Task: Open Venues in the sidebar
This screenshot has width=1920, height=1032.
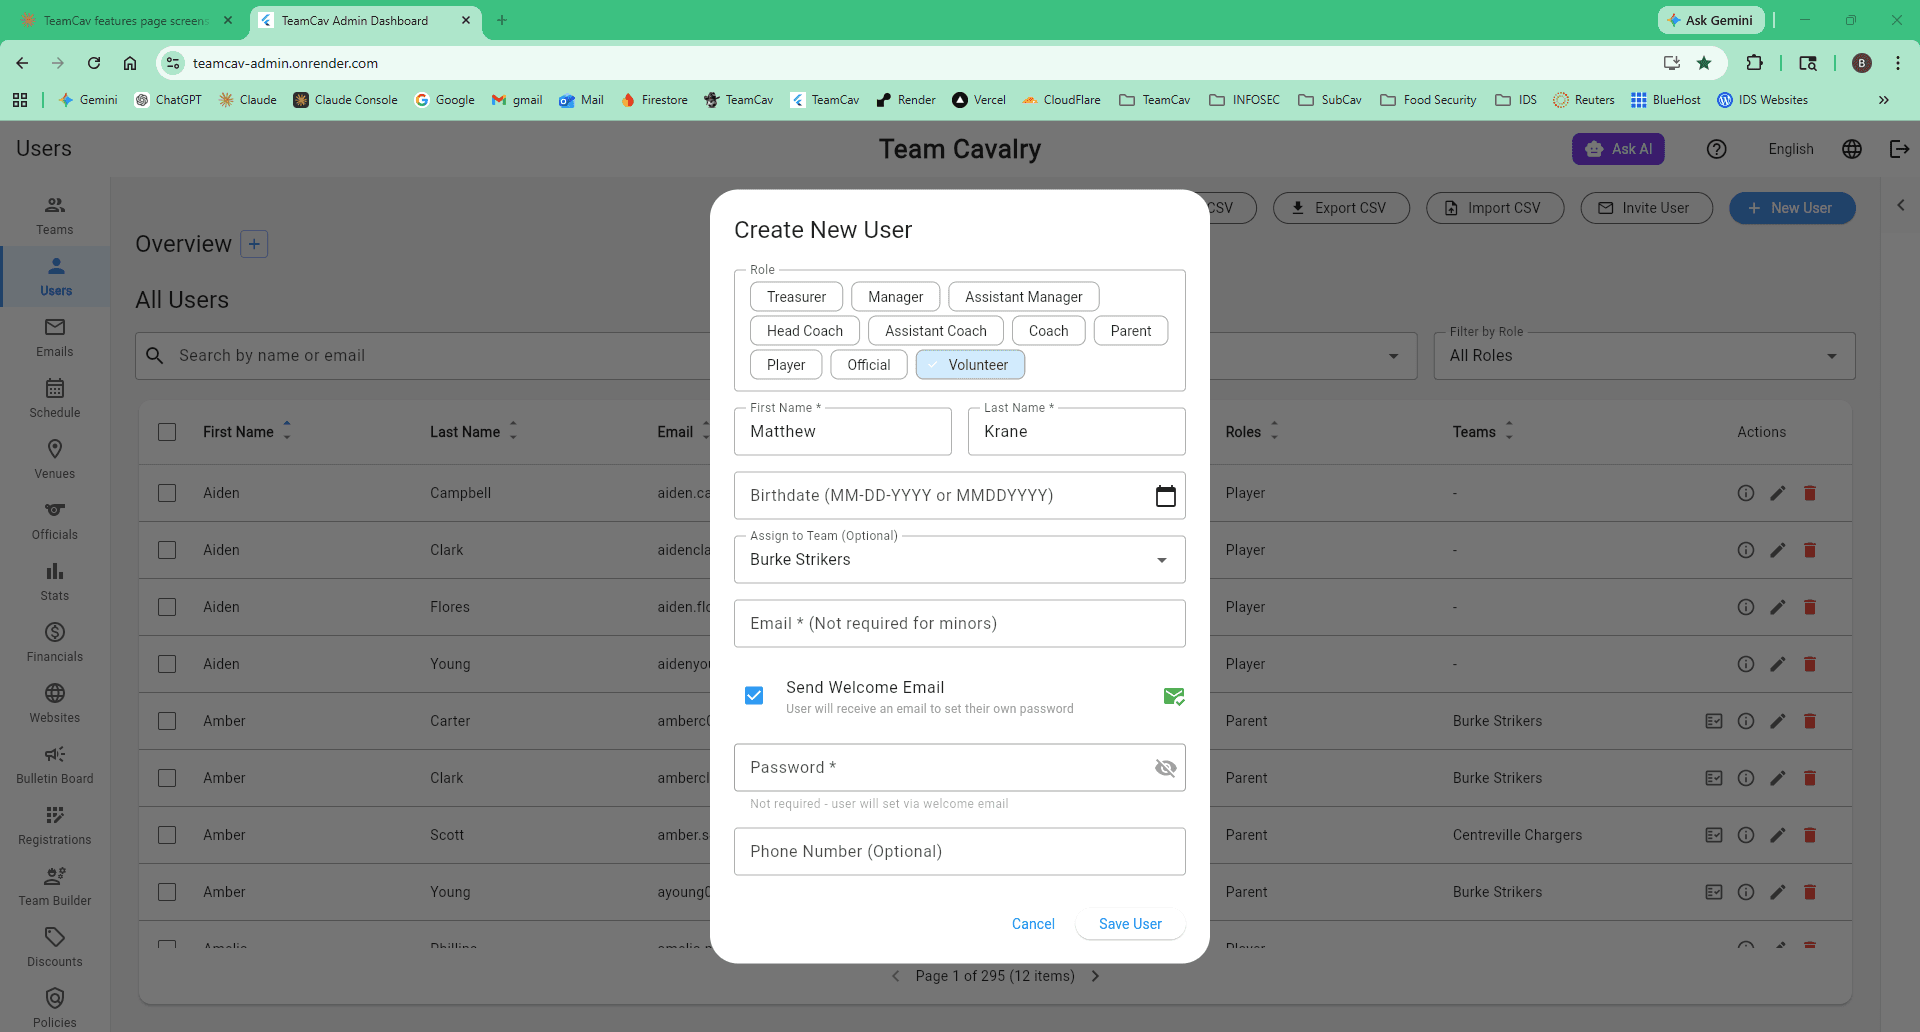Action: pos(55,460)
